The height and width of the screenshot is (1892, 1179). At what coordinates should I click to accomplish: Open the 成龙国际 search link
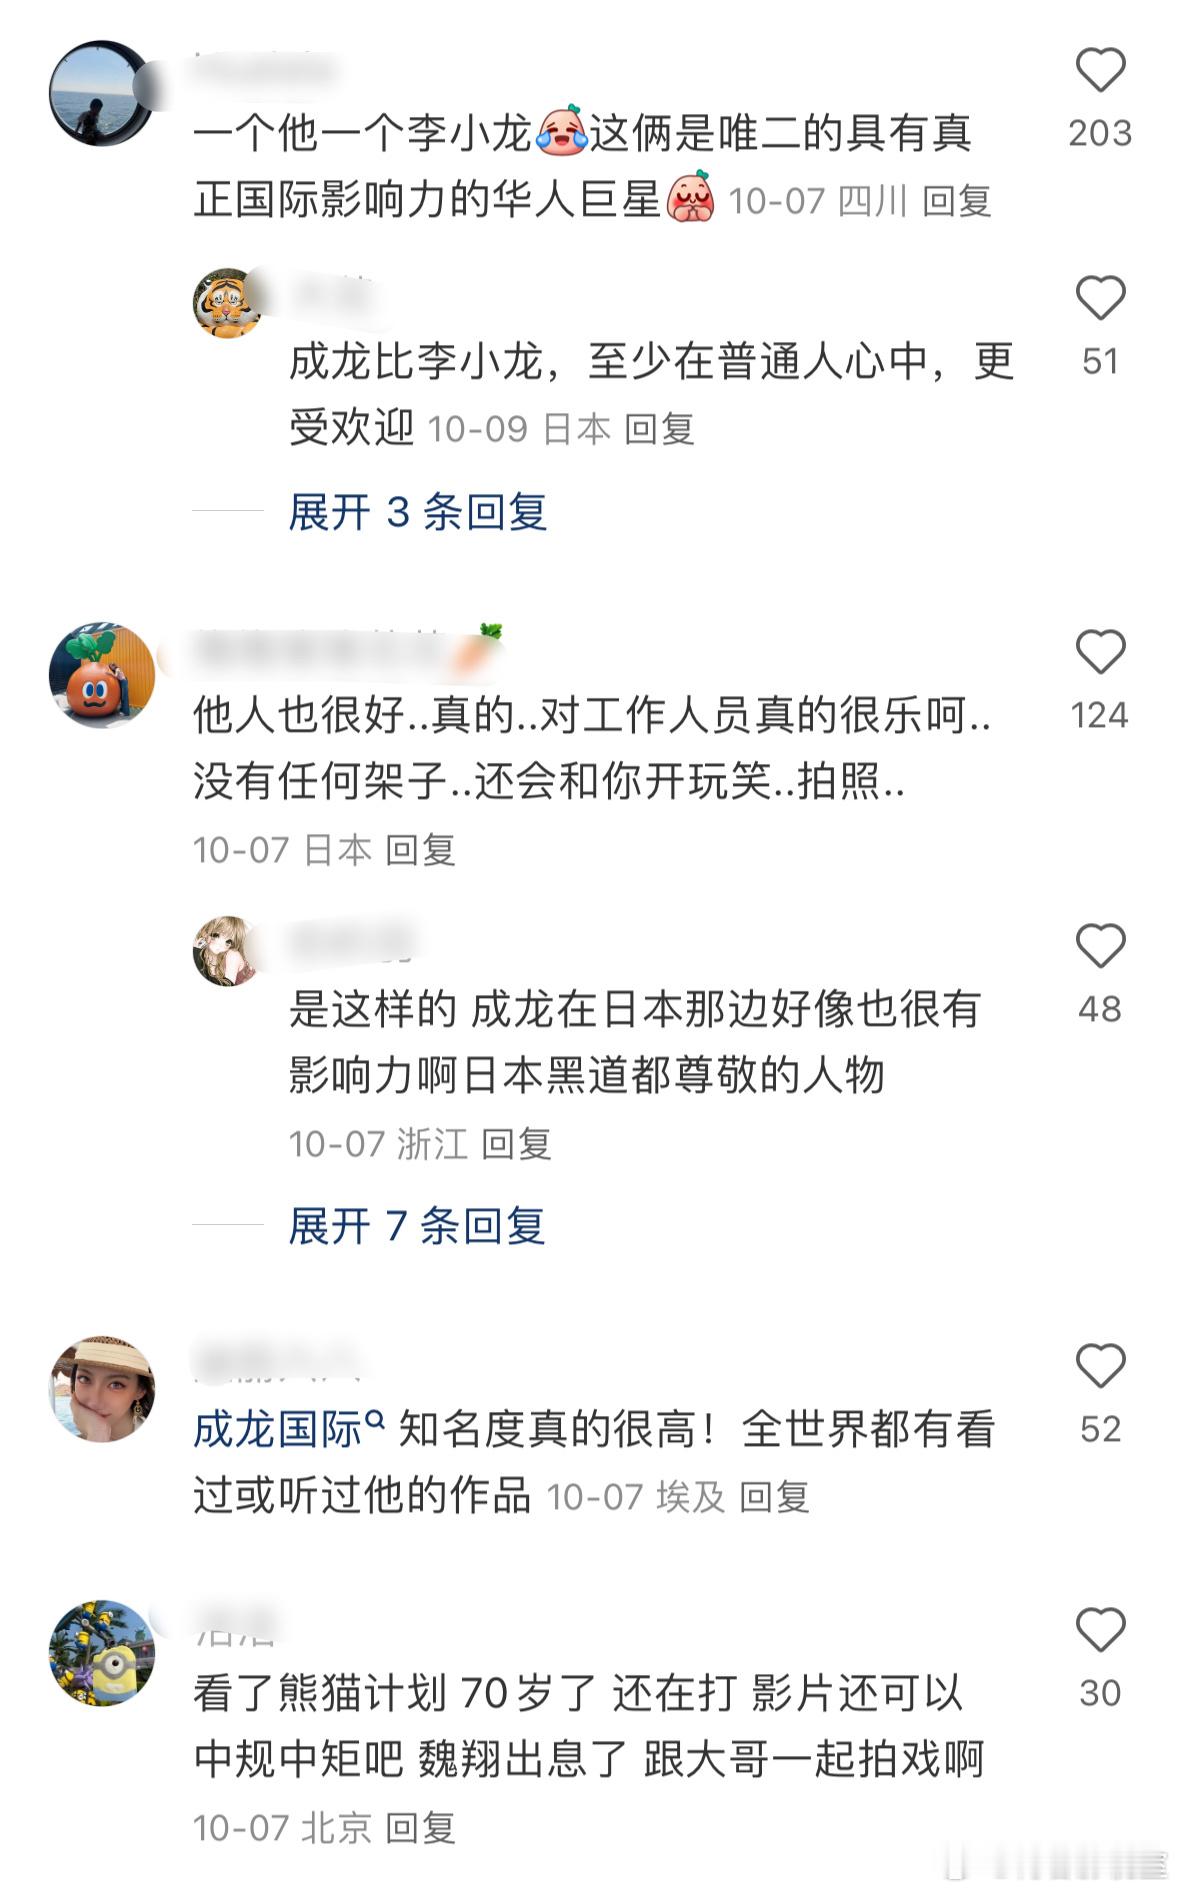pos(277,1430)
